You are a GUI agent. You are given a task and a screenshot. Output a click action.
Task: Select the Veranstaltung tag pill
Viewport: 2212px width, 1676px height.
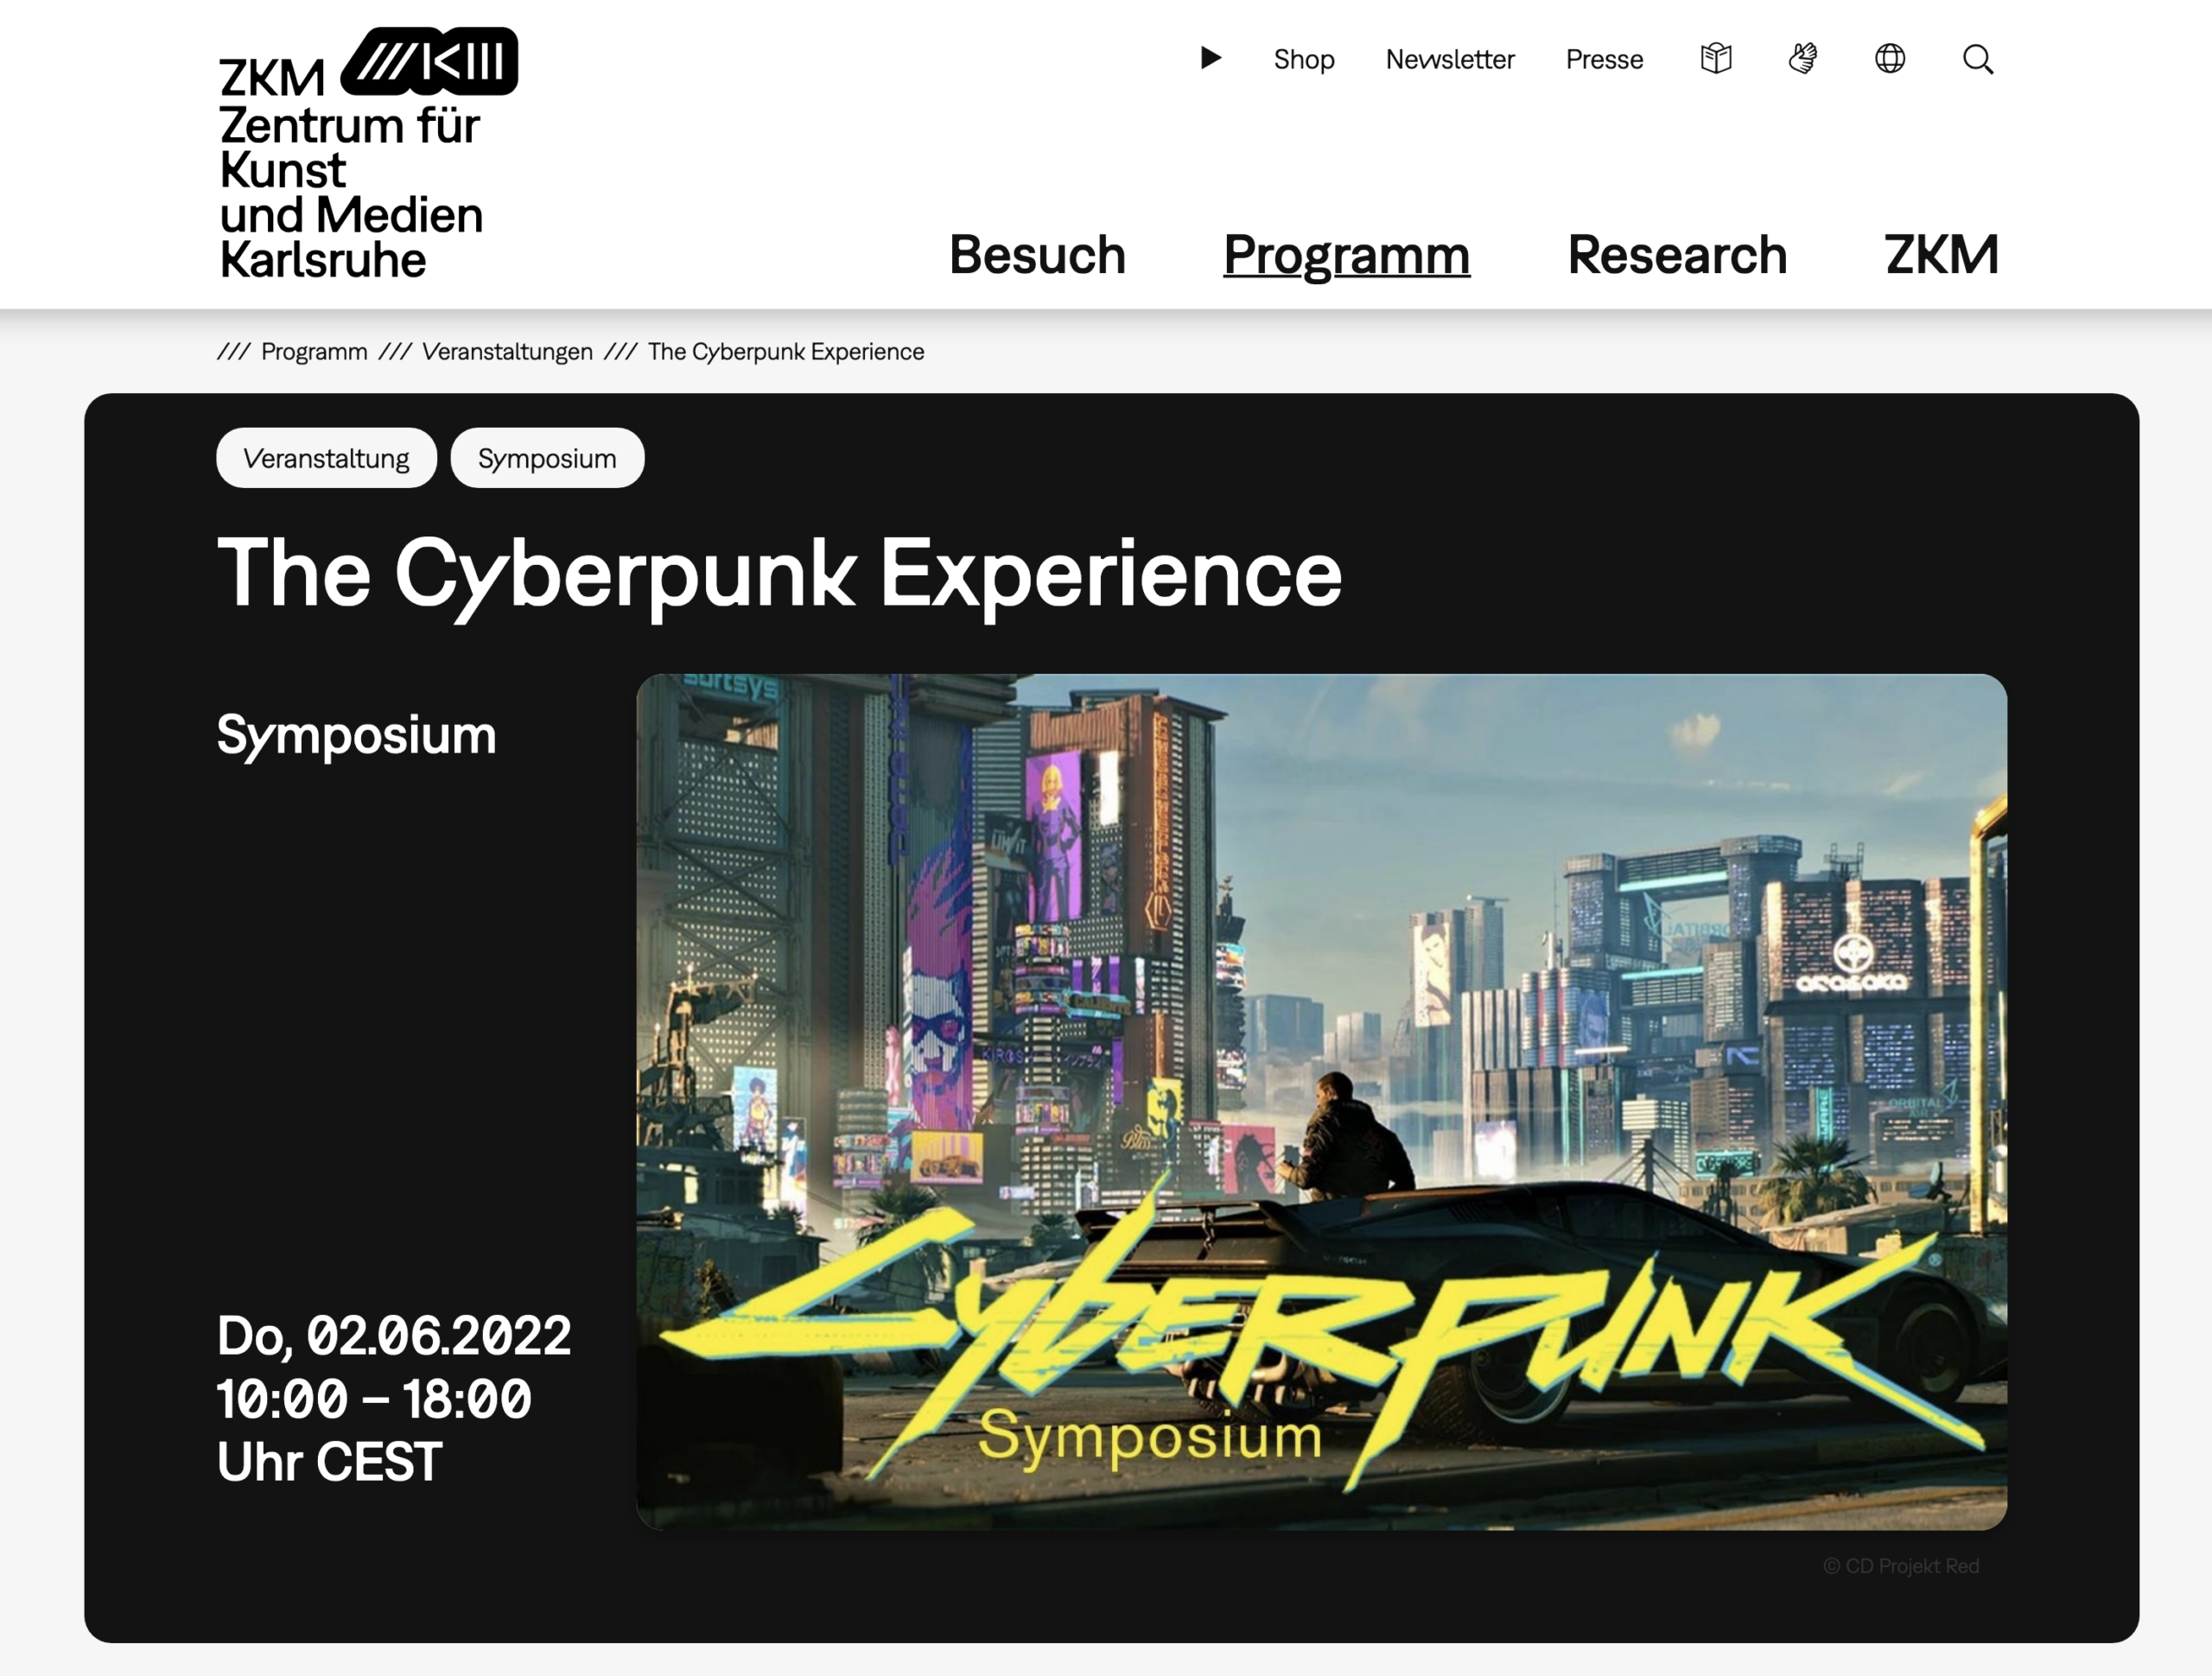[x=326, y=458]
